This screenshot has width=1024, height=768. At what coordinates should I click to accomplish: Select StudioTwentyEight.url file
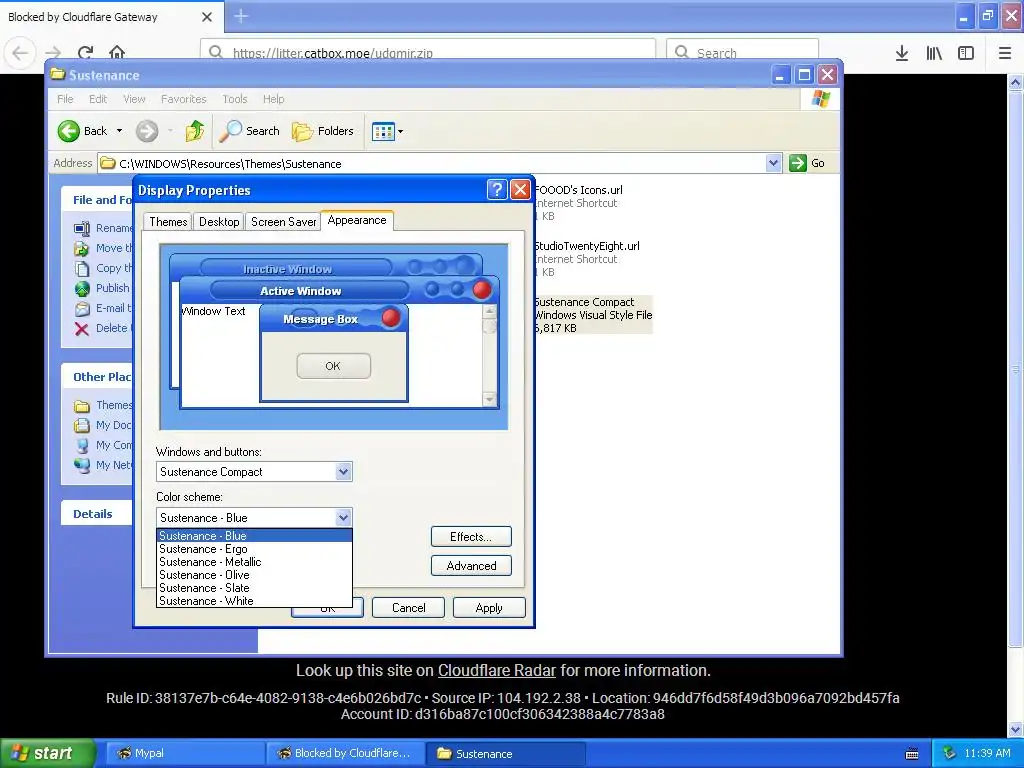(587, 259)
